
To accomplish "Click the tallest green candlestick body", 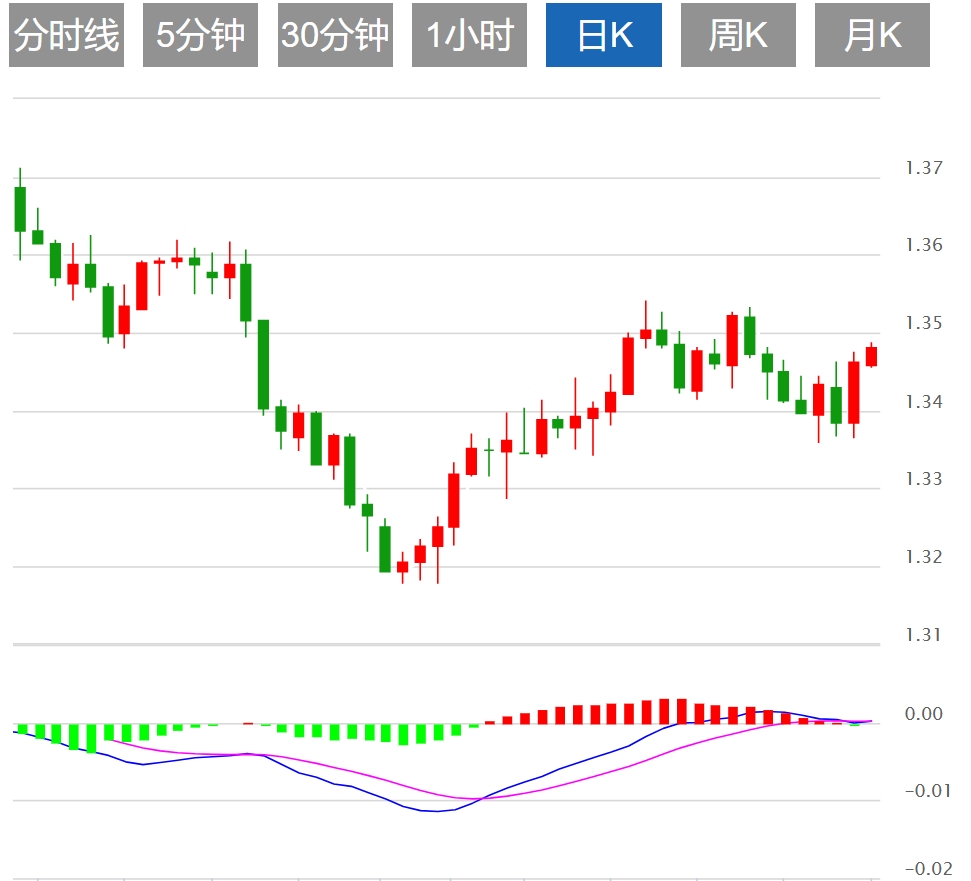I will [264, 364].
